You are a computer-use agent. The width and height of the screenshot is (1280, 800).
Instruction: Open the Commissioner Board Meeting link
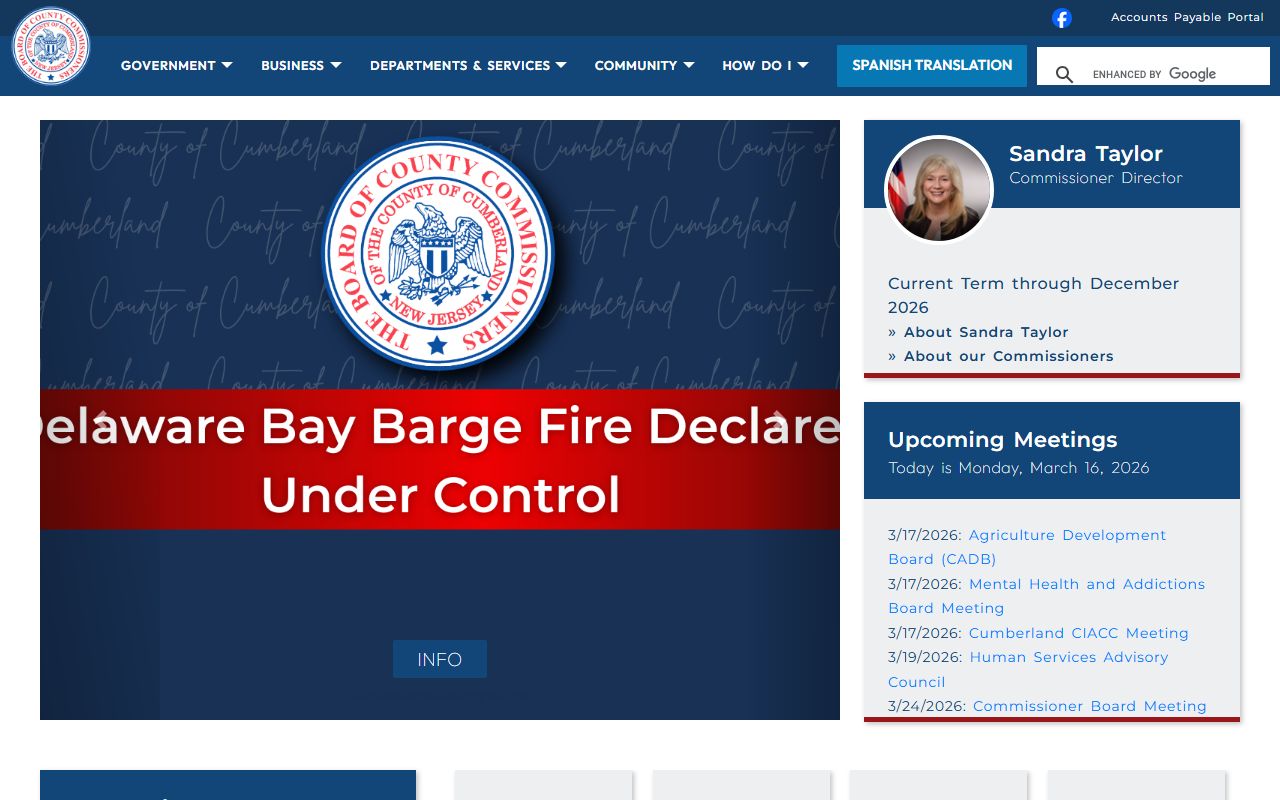point(1089,706)
